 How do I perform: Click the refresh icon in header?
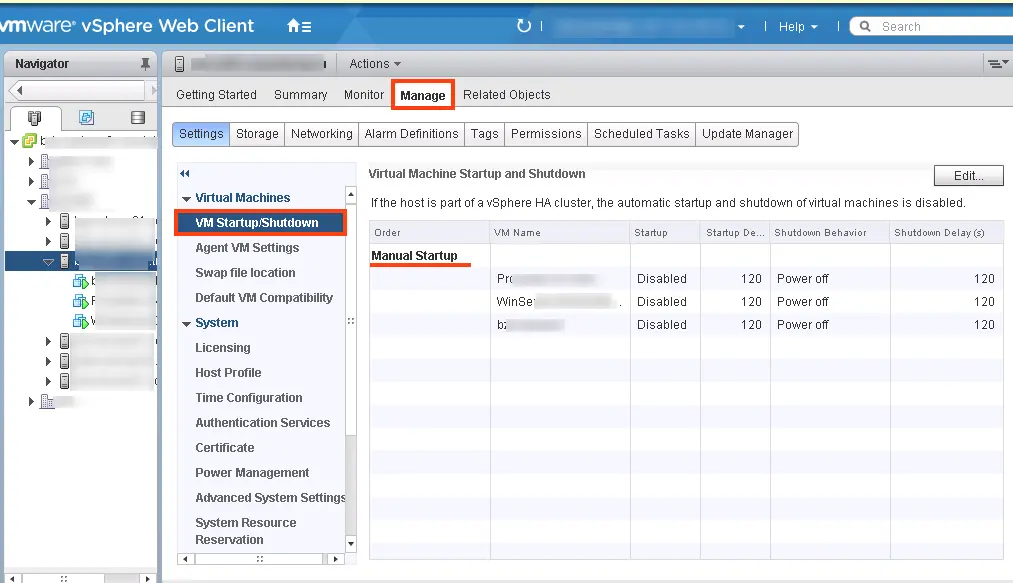(524, 26)
